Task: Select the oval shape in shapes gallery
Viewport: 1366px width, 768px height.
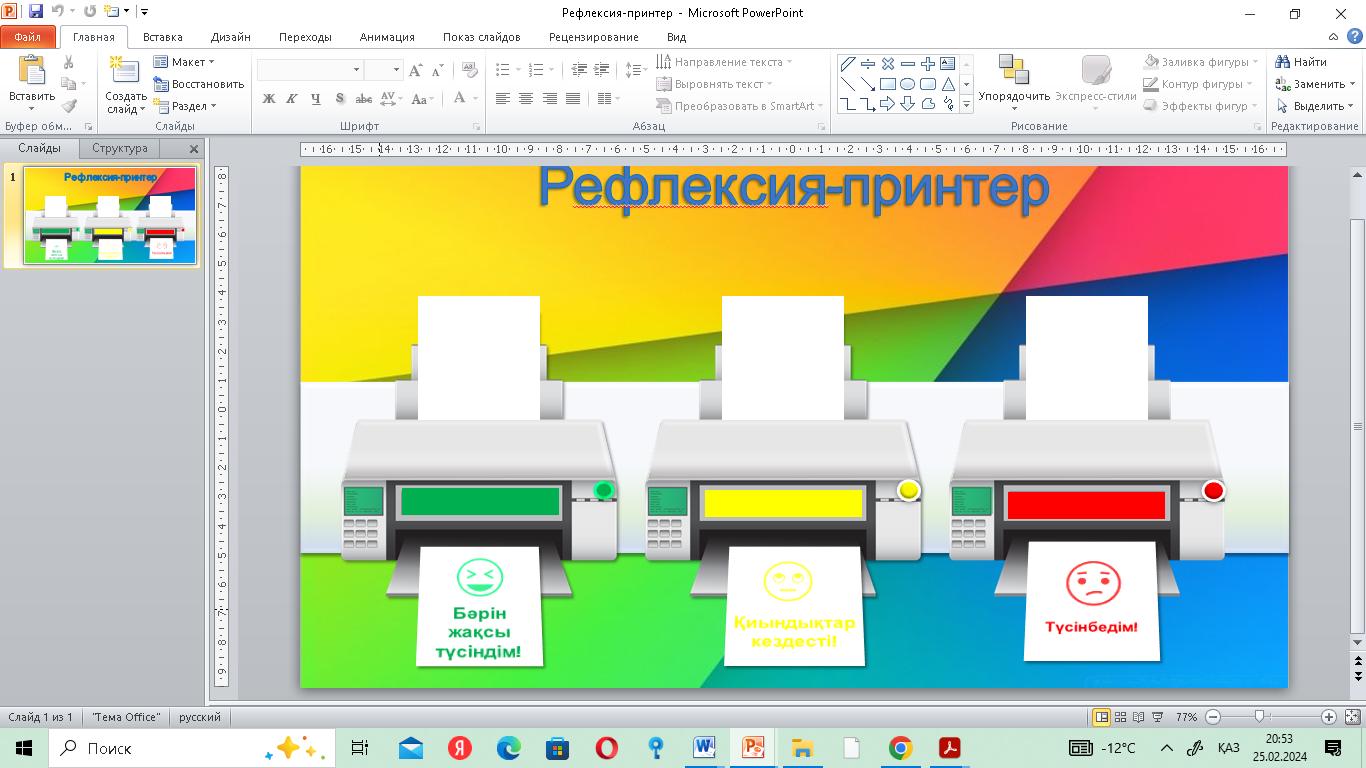Action: pos(907,84)
